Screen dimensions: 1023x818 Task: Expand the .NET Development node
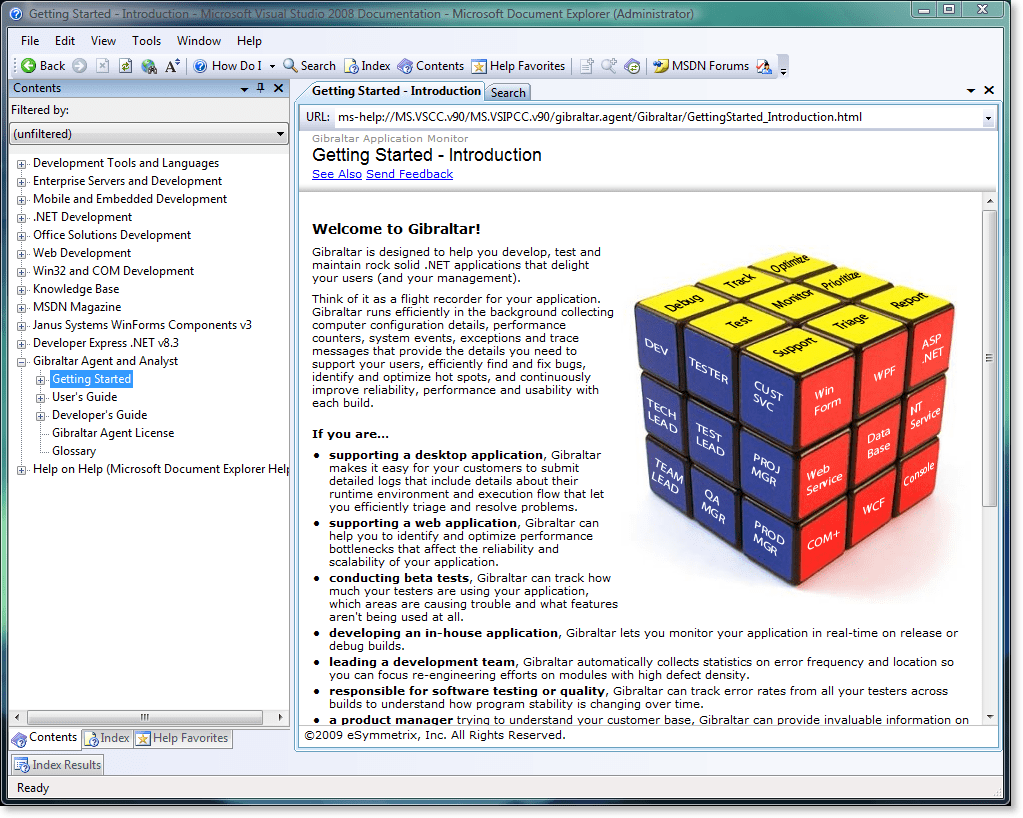(x=22, y=218)
